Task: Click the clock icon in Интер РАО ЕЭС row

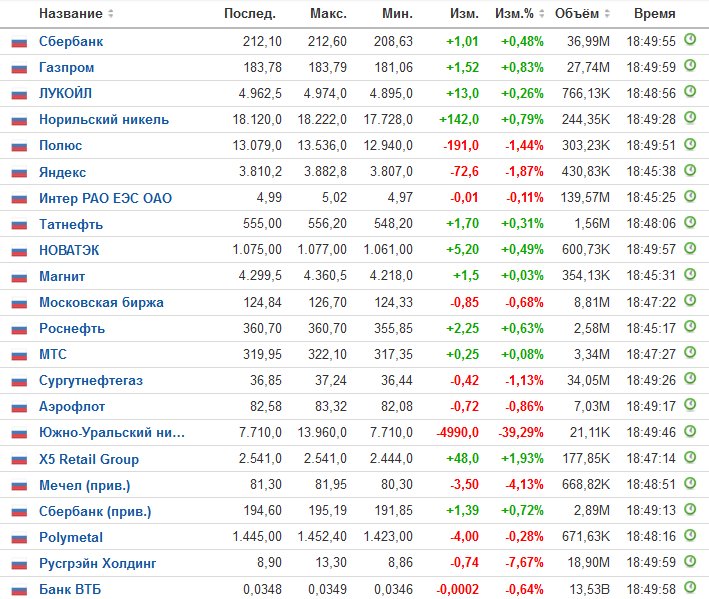Action: click(690, 196)
